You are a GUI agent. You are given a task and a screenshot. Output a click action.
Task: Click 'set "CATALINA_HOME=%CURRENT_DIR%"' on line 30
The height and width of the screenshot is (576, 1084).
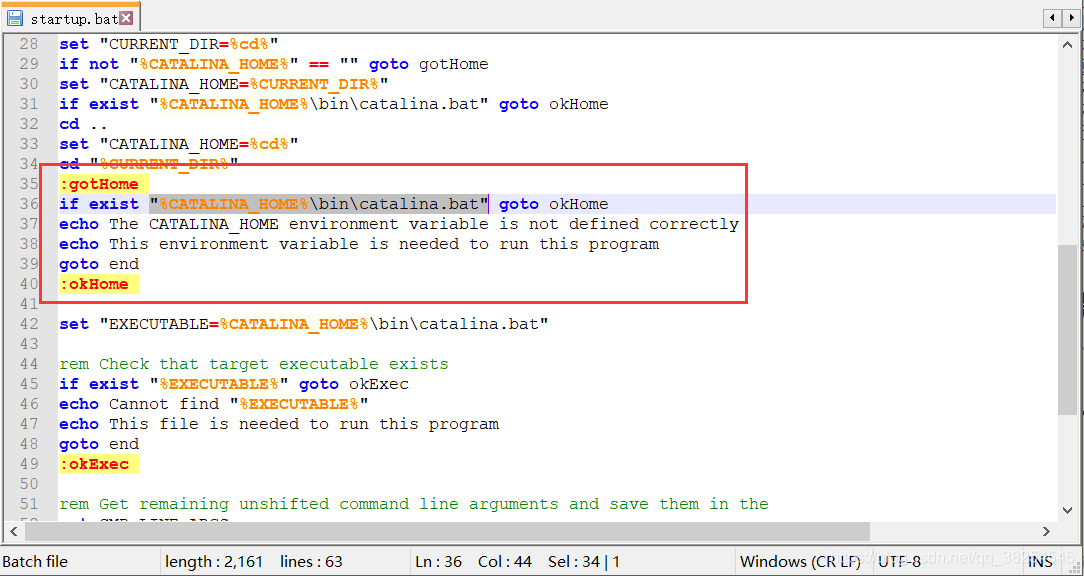click(x=224, y=84)
